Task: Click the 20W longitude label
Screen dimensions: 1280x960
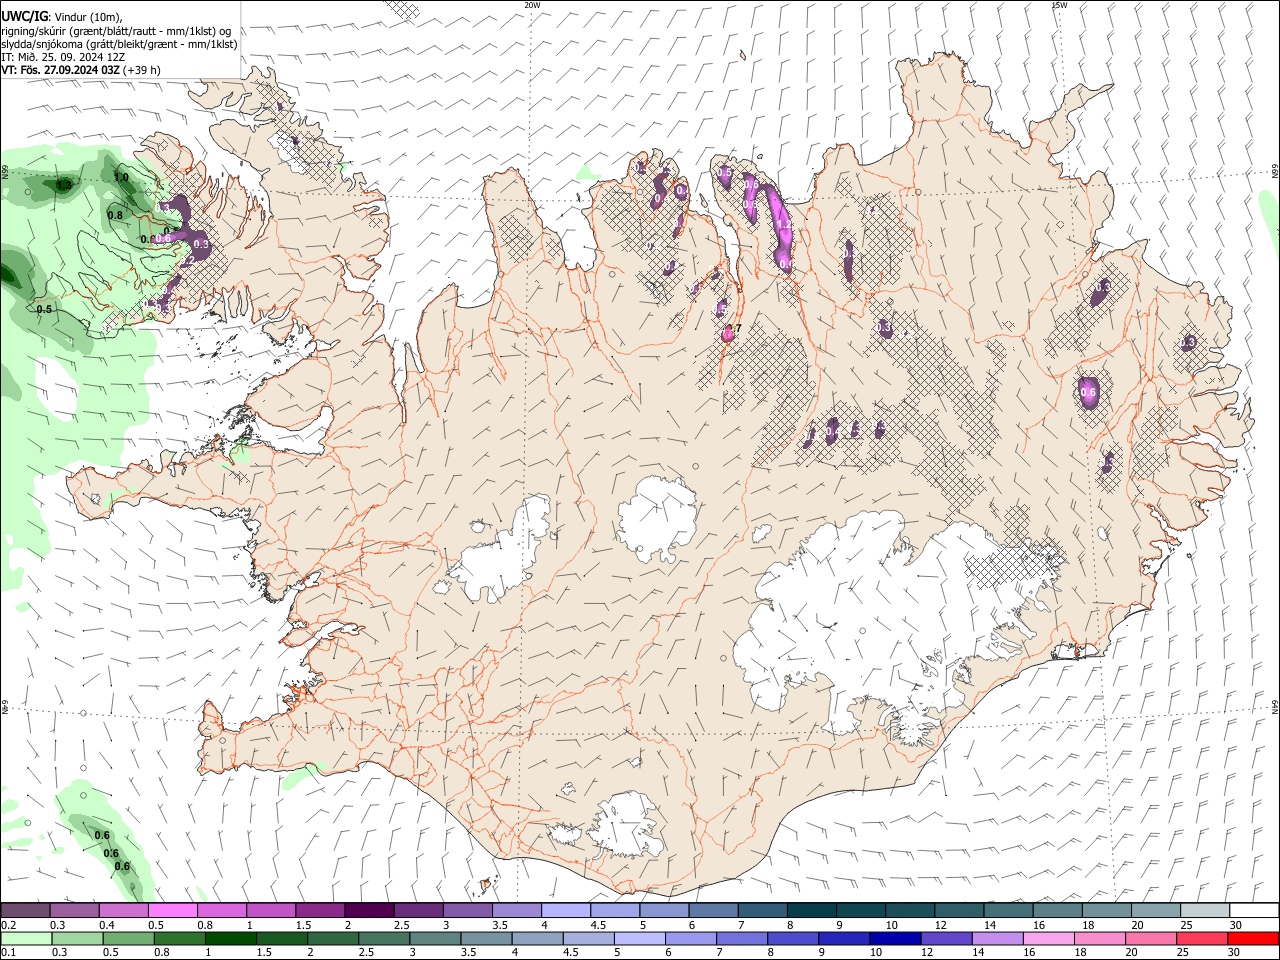Action: (x=532, y=5)
